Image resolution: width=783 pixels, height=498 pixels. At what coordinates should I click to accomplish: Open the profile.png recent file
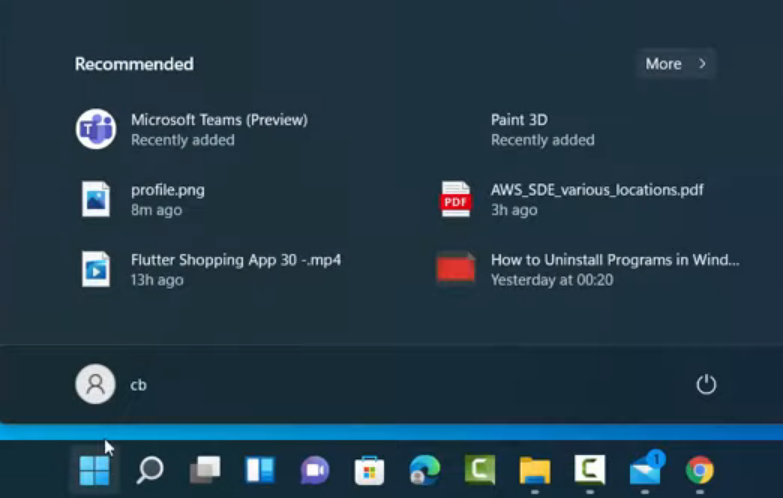[167, 199]
